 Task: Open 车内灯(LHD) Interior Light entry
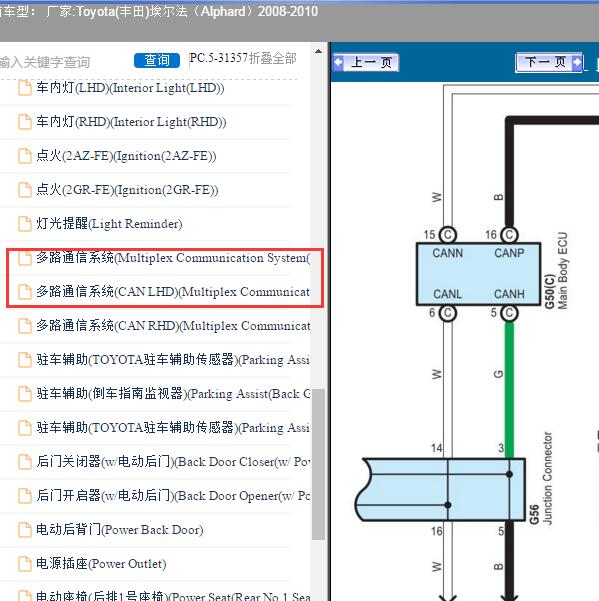pyautogui.click(x=130, y=88)
